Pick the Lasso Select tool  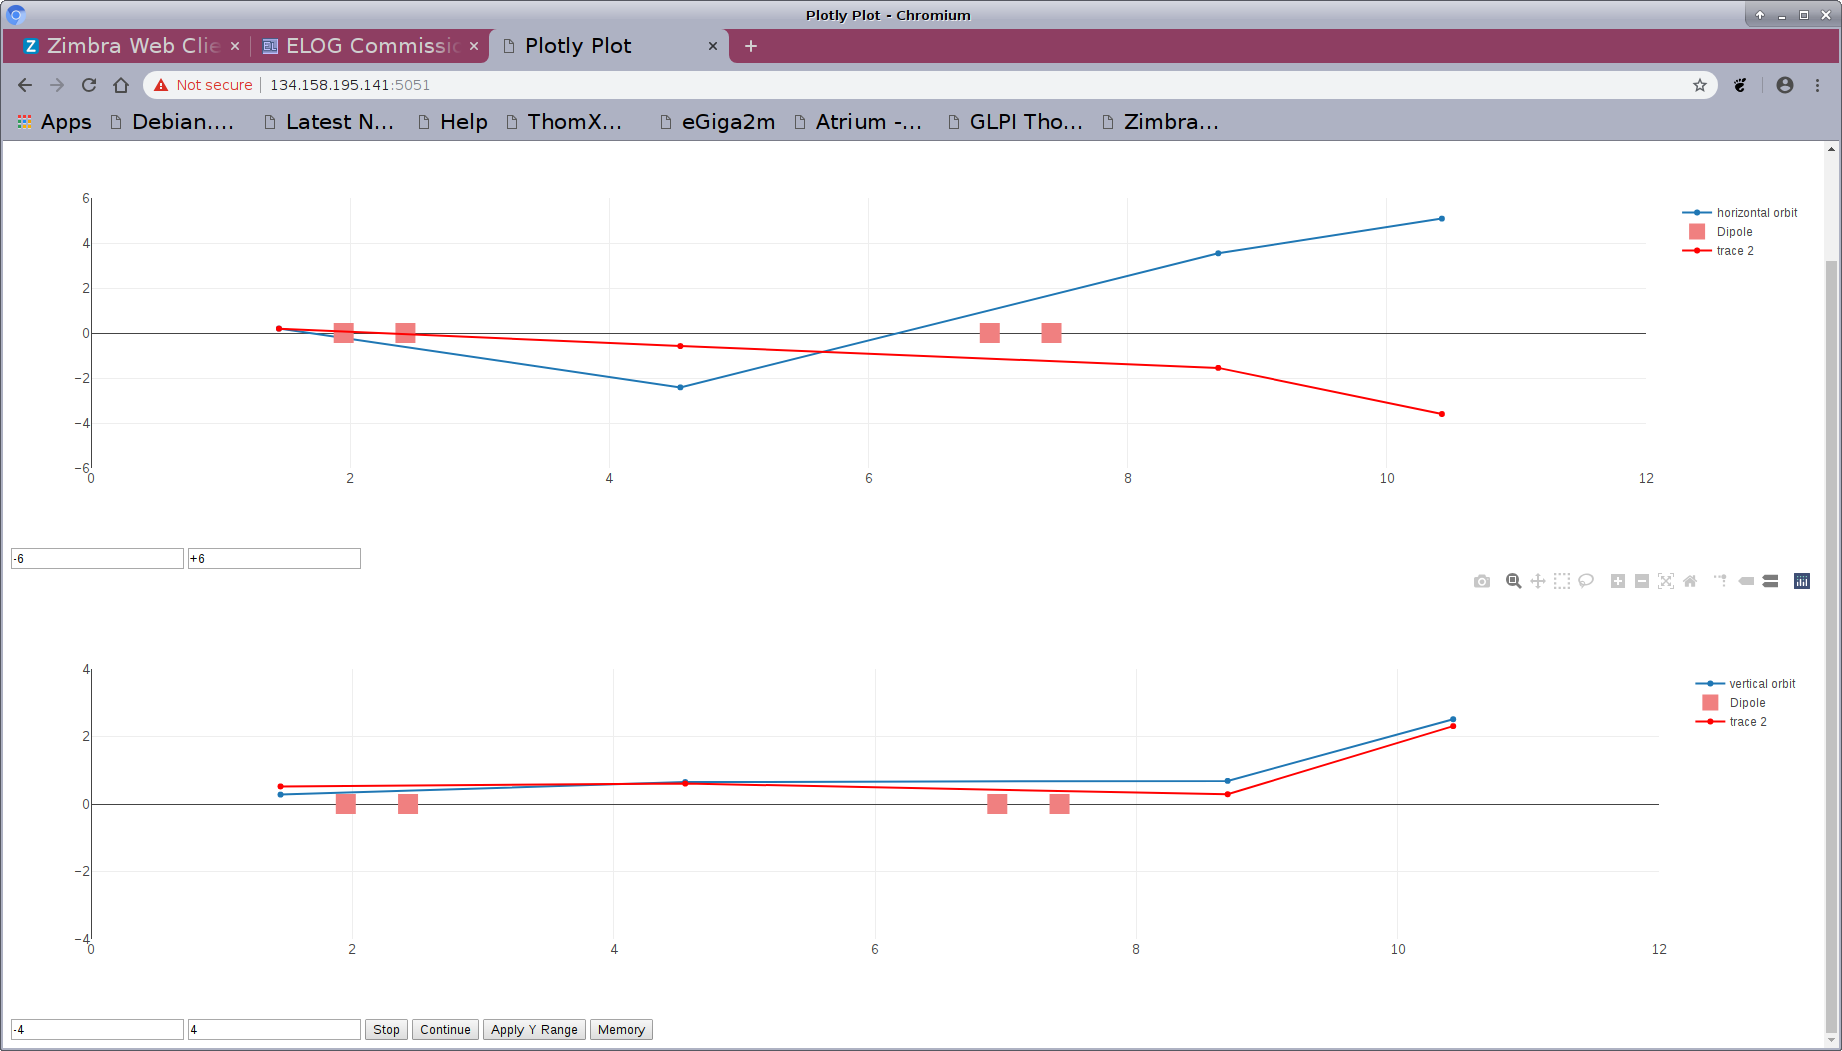(x=1586, y=581)
